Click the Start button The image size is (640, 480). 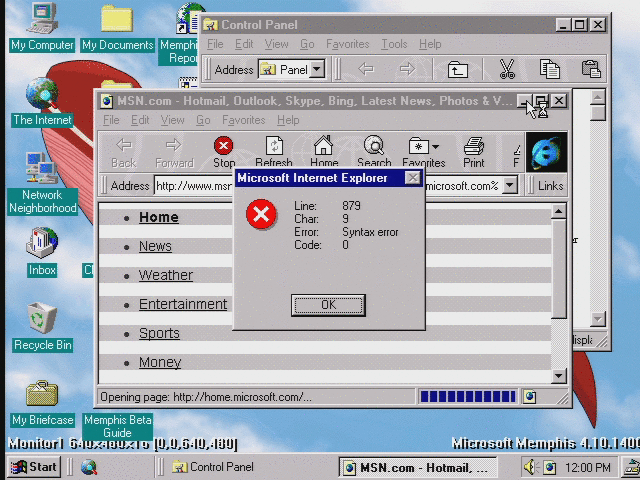tap(34, 467)
